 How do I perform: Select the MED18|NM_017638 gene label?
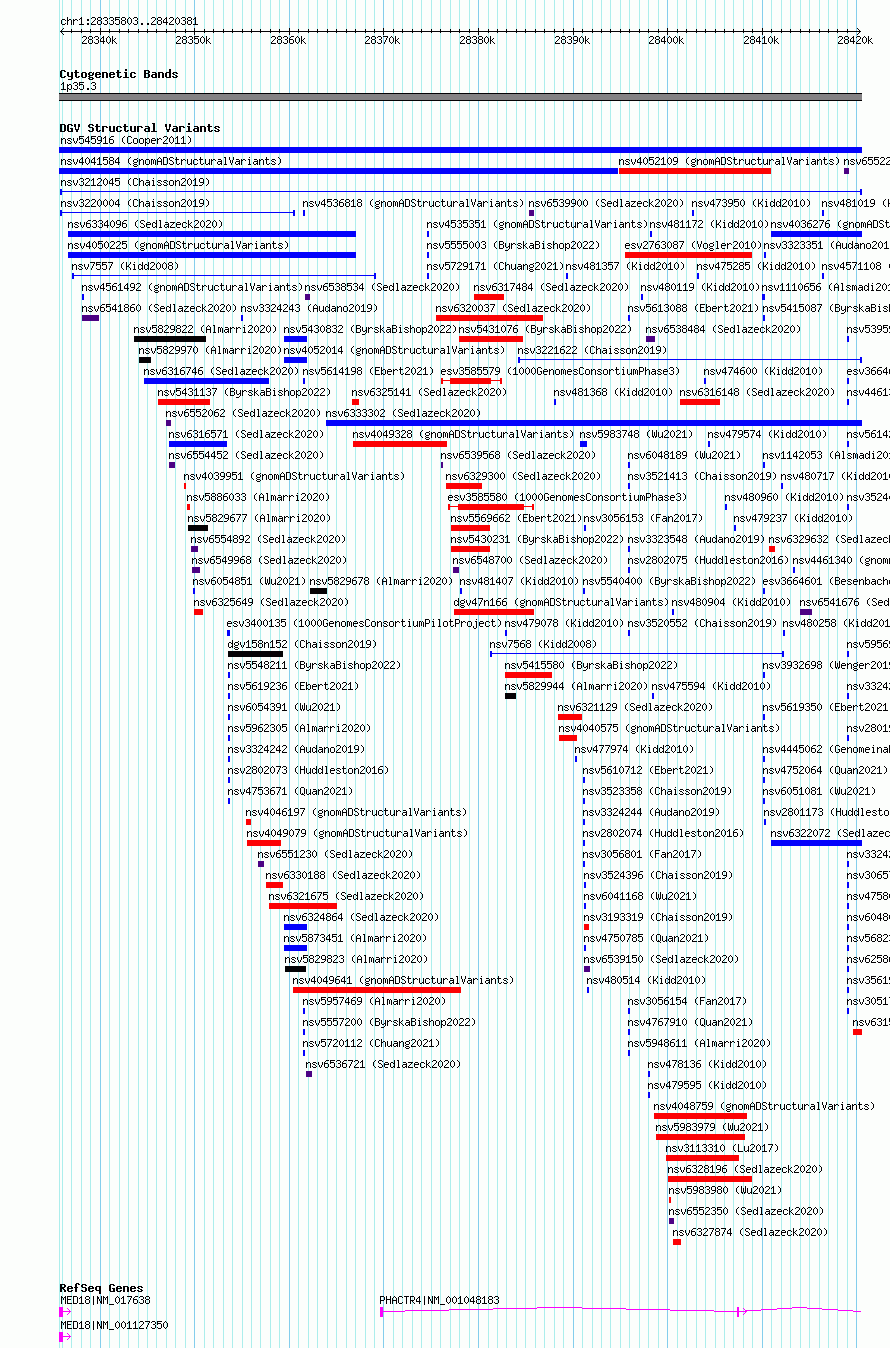[x=106, y=1300]
